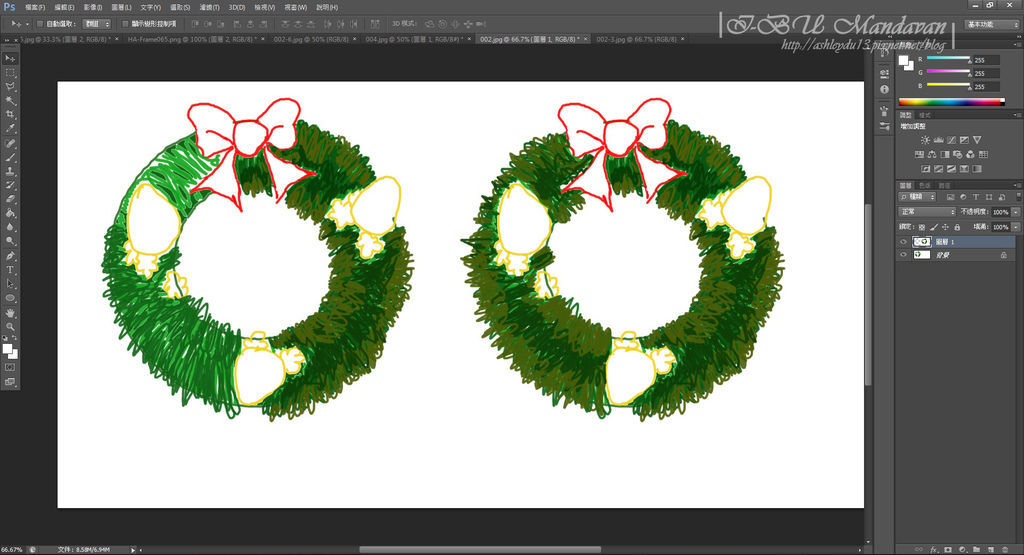The height and width of the screenshot is (555, 1024).
Task: Switch to the HA-Frame065.png document tab
Action: click(x=190, y=38)
